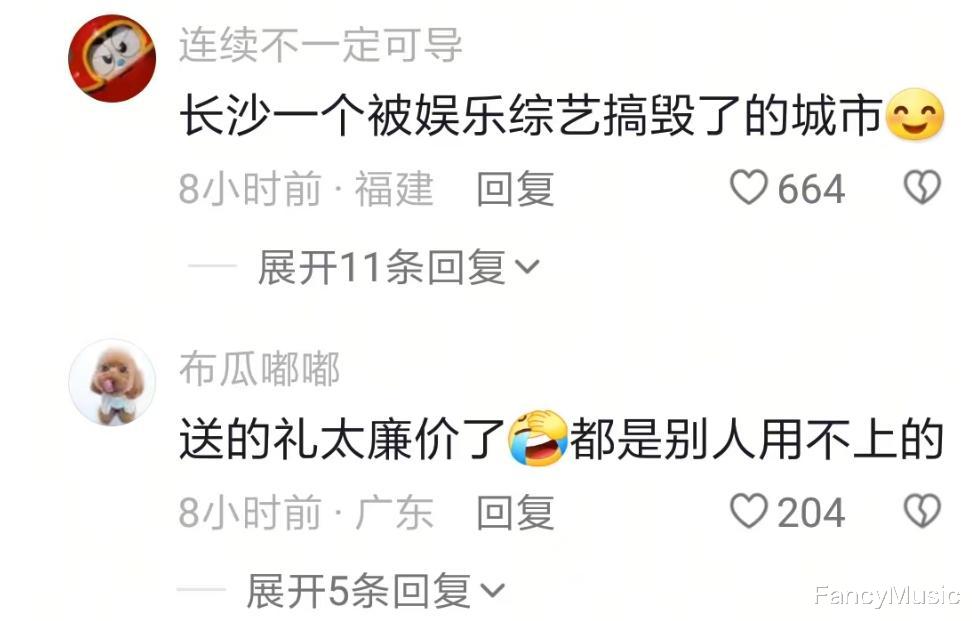
Task: Dislike the comment about 长沙
Action: pos(922,187)
